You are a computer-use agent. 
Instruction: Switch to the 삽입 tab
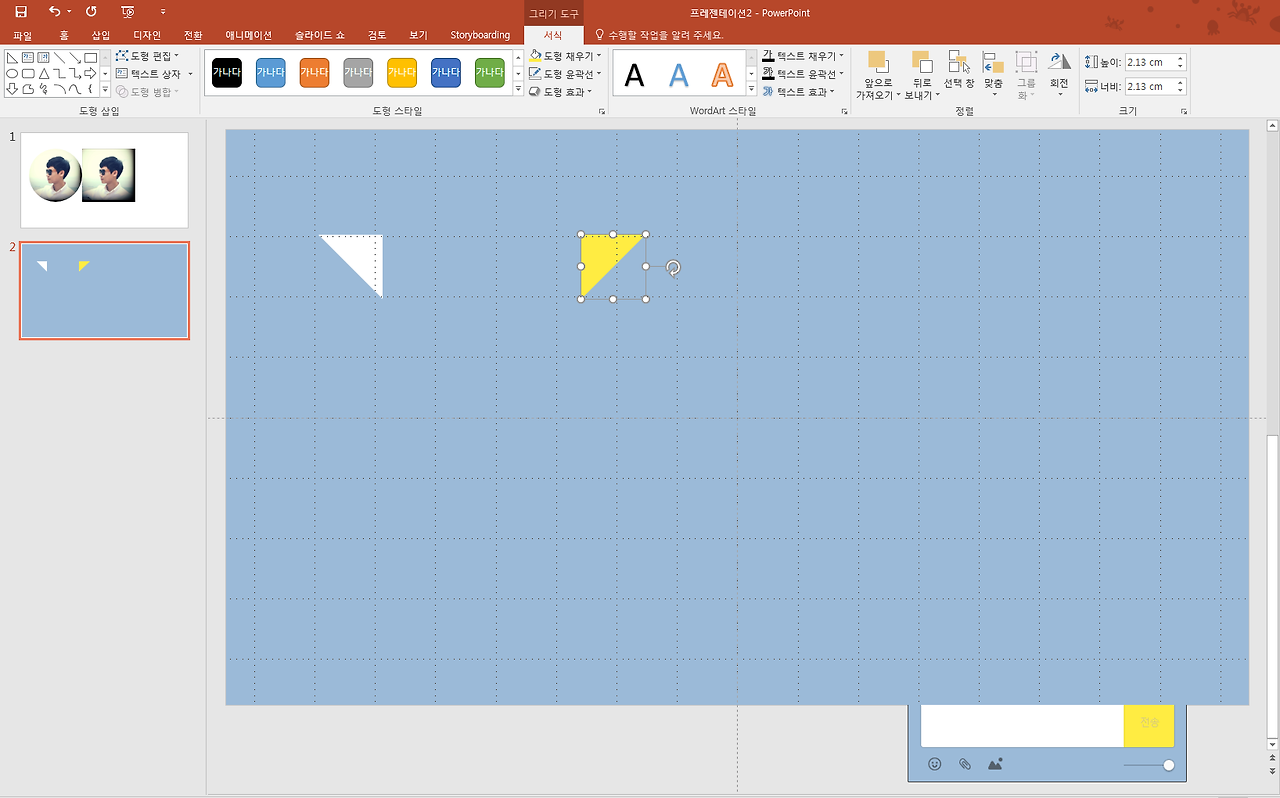coord(101,35)
